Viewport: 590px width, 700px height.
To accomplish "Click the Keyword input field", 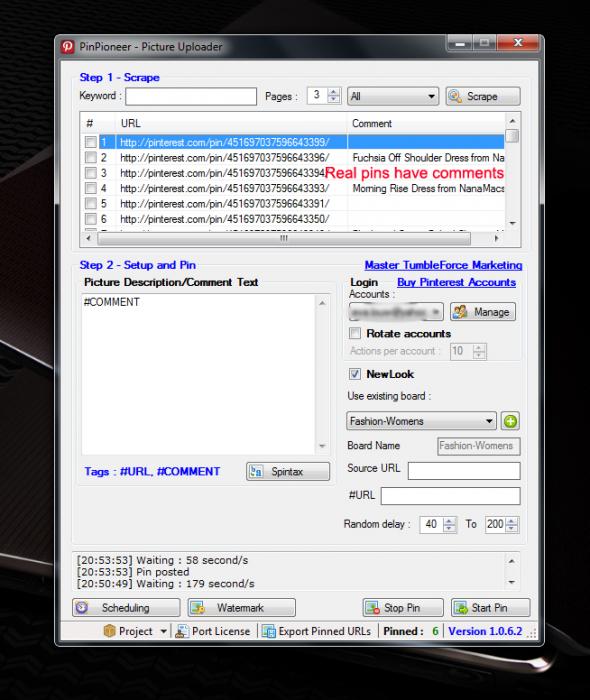I will tap(191, 96).
